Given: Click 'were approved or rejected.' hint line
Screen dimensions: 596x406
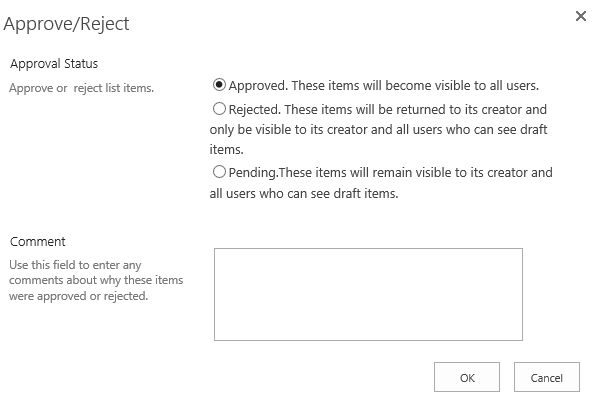Looking at the screenshot, I should [78, 296].
